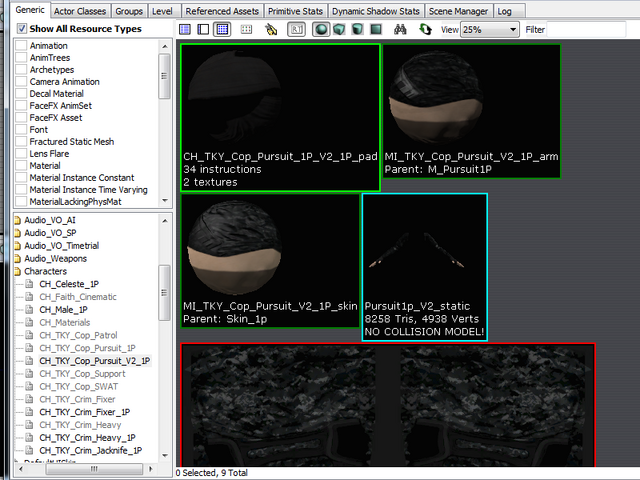Click package icon beside CH_Male_1P
The width and height of the screenshot is (640, 480).
click(29, 309)
